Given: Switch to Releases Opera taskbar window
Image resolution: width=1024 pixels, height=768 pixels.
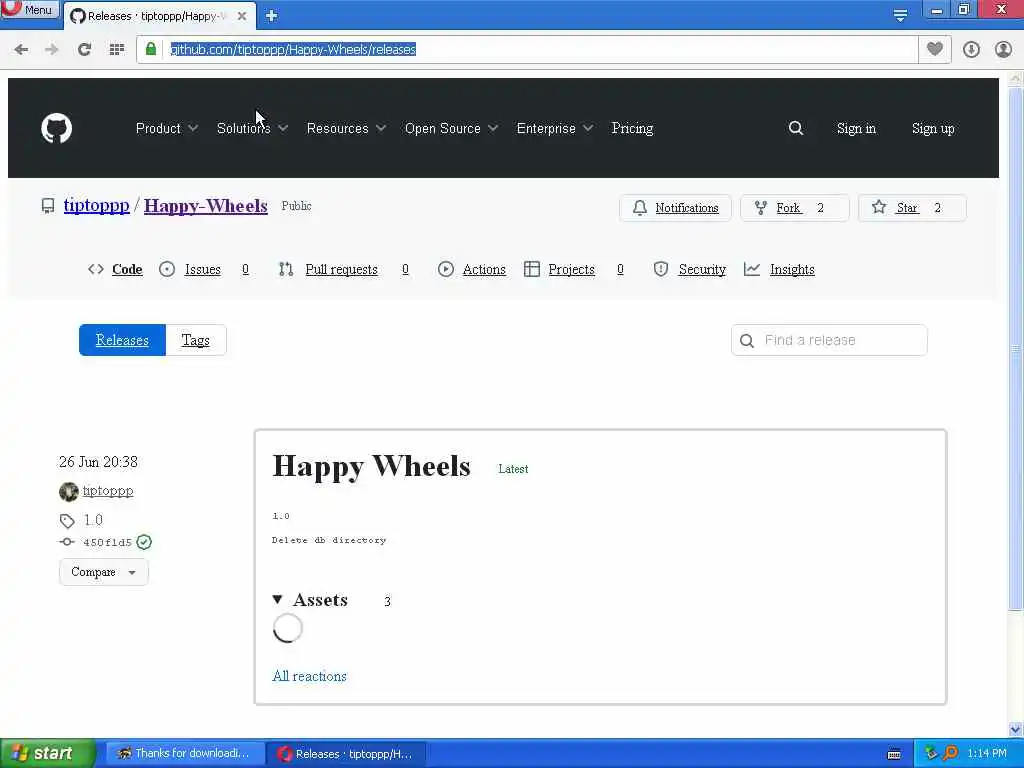Looking at the screenshot, I should tap(346, 754).
